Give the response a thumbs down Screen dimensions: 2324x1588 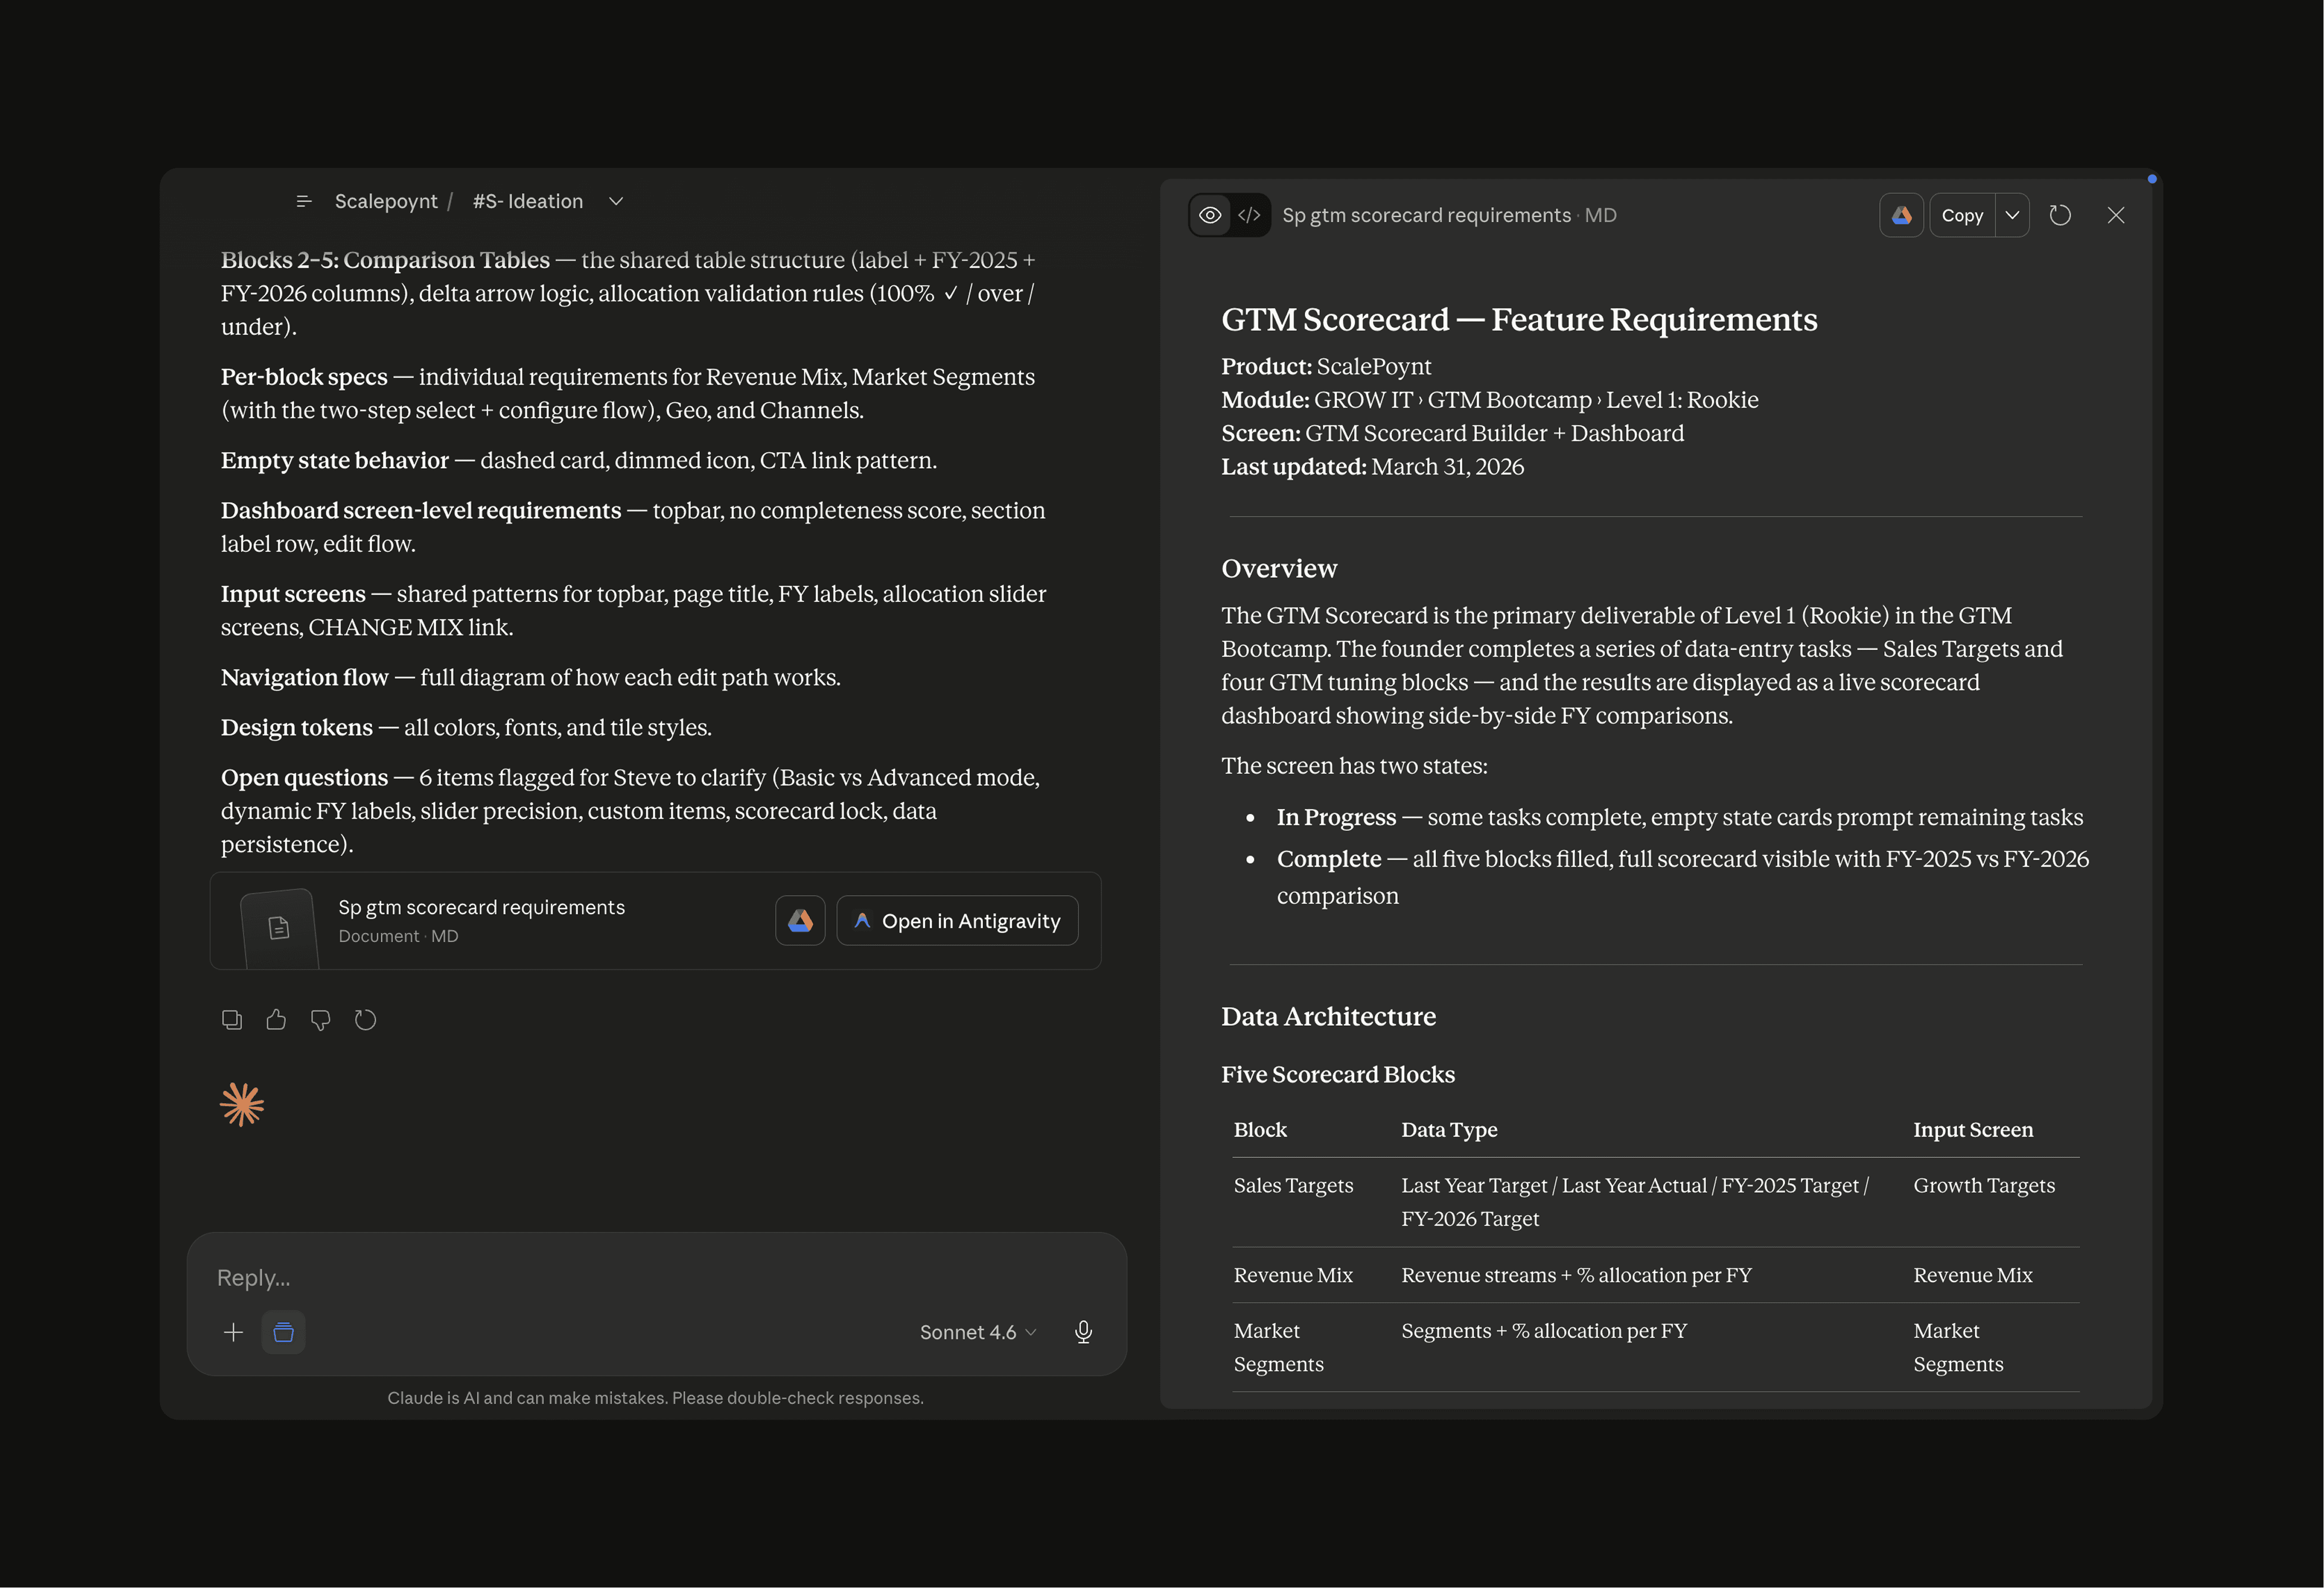(x=320, y=1020)
